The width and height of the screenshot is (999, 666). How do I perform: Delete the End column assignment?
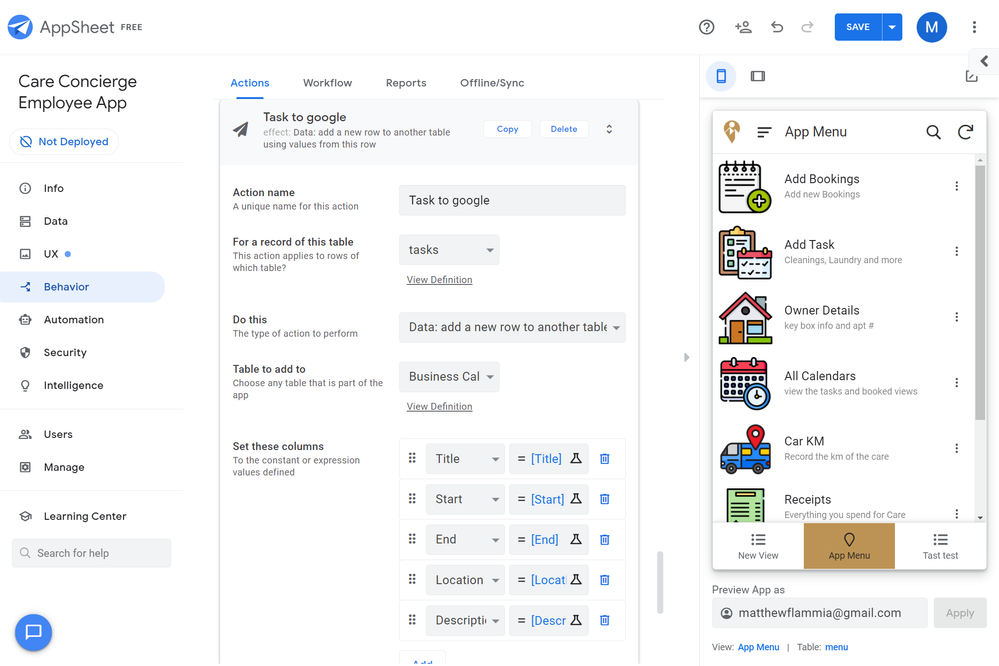coord(605,540)
